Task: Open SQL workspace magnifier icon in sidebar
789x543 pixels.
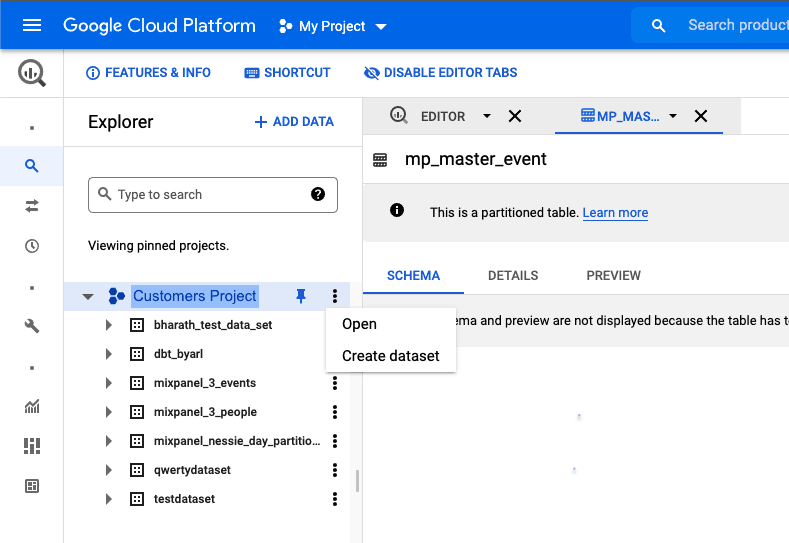Action: click(32, 166)
